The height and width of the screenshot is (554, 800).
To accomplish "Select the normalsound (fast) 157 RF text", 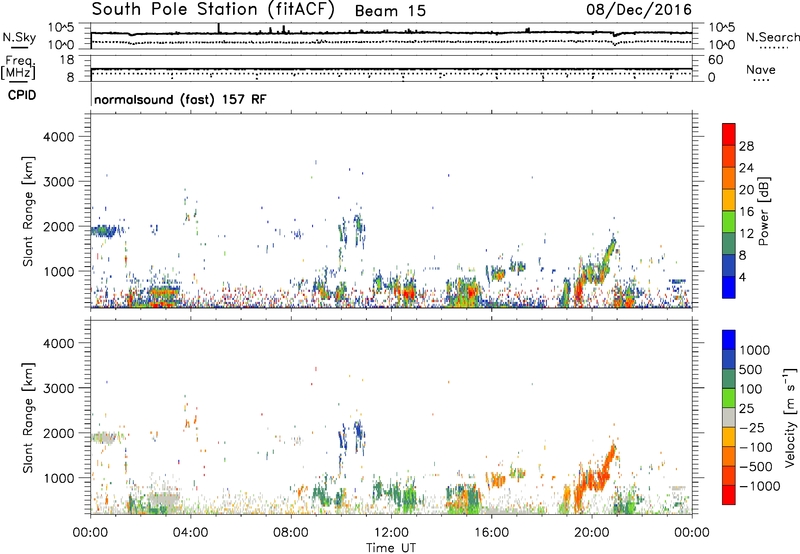I will point(180,99).
